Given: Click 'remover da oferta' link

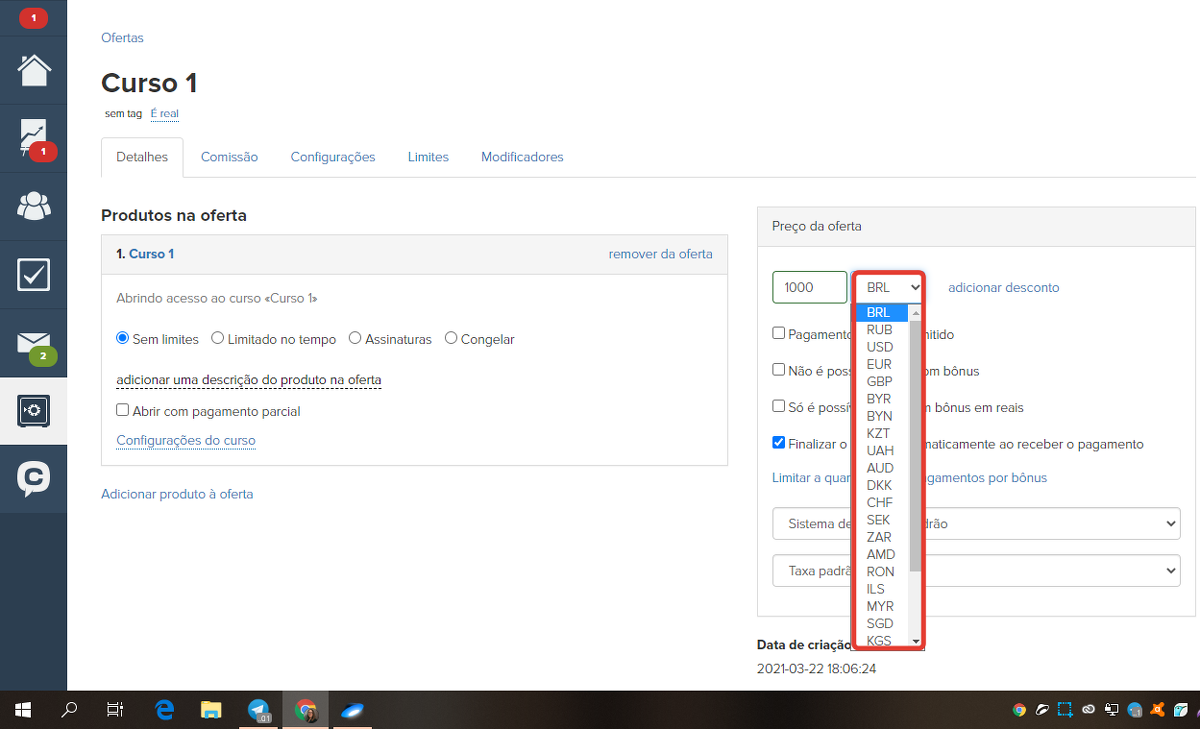Looking at the screenshot, I should pyautogui.click(x=660, y=254).
